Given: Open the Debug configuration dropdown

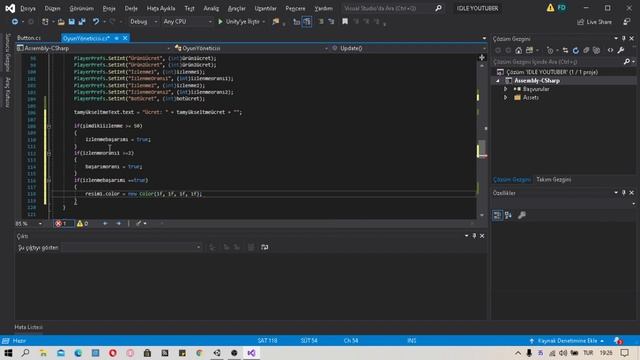Looking at the screenshot, I should (143, 22).
